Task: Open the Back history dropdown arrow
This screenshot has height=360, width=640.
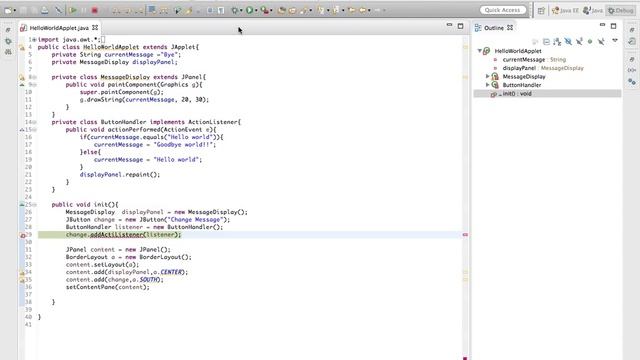Action: tap(369, 11)
